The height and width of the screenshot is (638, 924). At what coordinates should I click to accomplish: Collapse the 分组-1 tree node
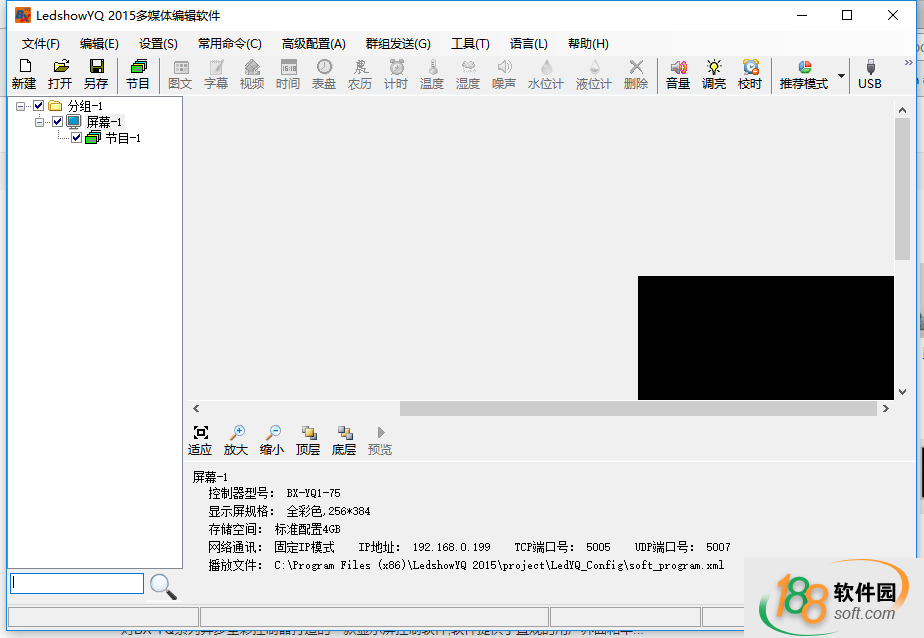point(21,106)
